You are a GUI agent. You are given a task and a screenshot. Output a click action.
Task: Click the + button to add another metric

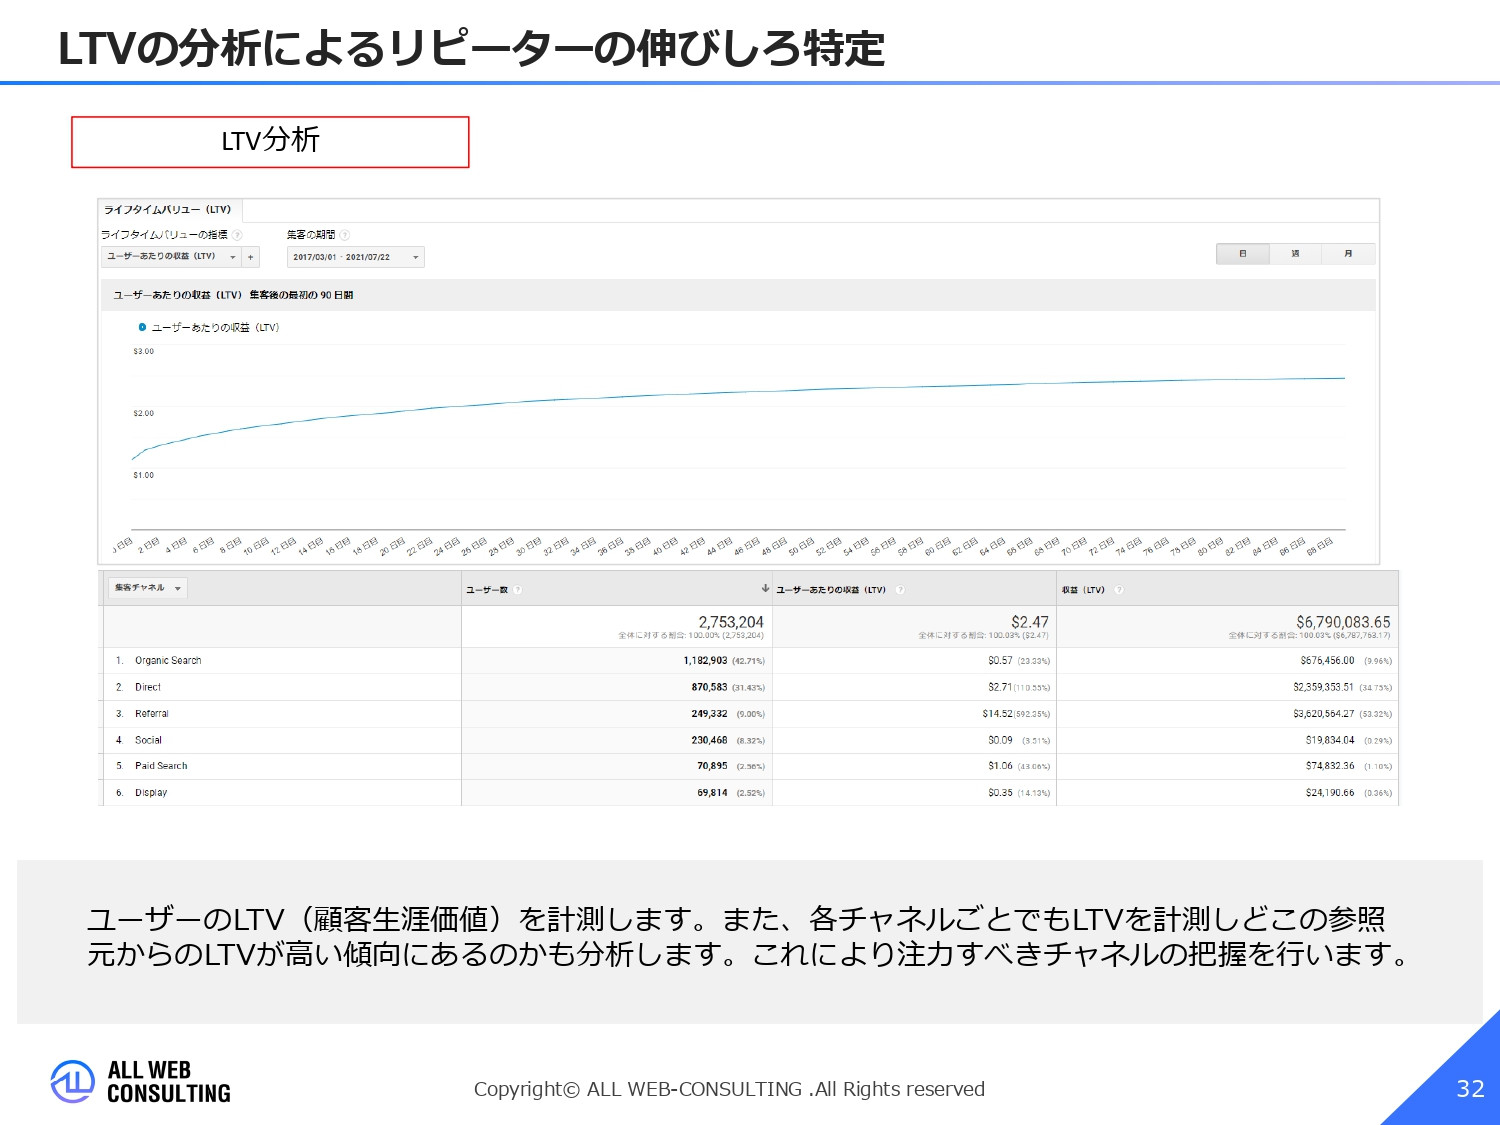click(x=250, y=256)
